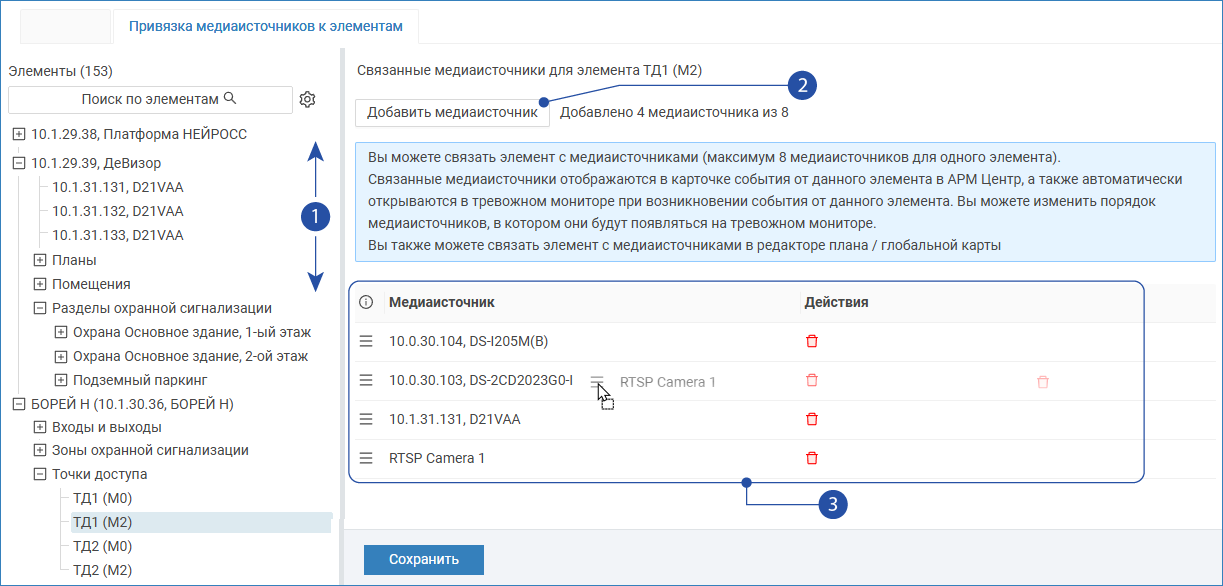
Task: Collapse the 10.1.29.39 ДеВизор node
Action: pos(19,163)
